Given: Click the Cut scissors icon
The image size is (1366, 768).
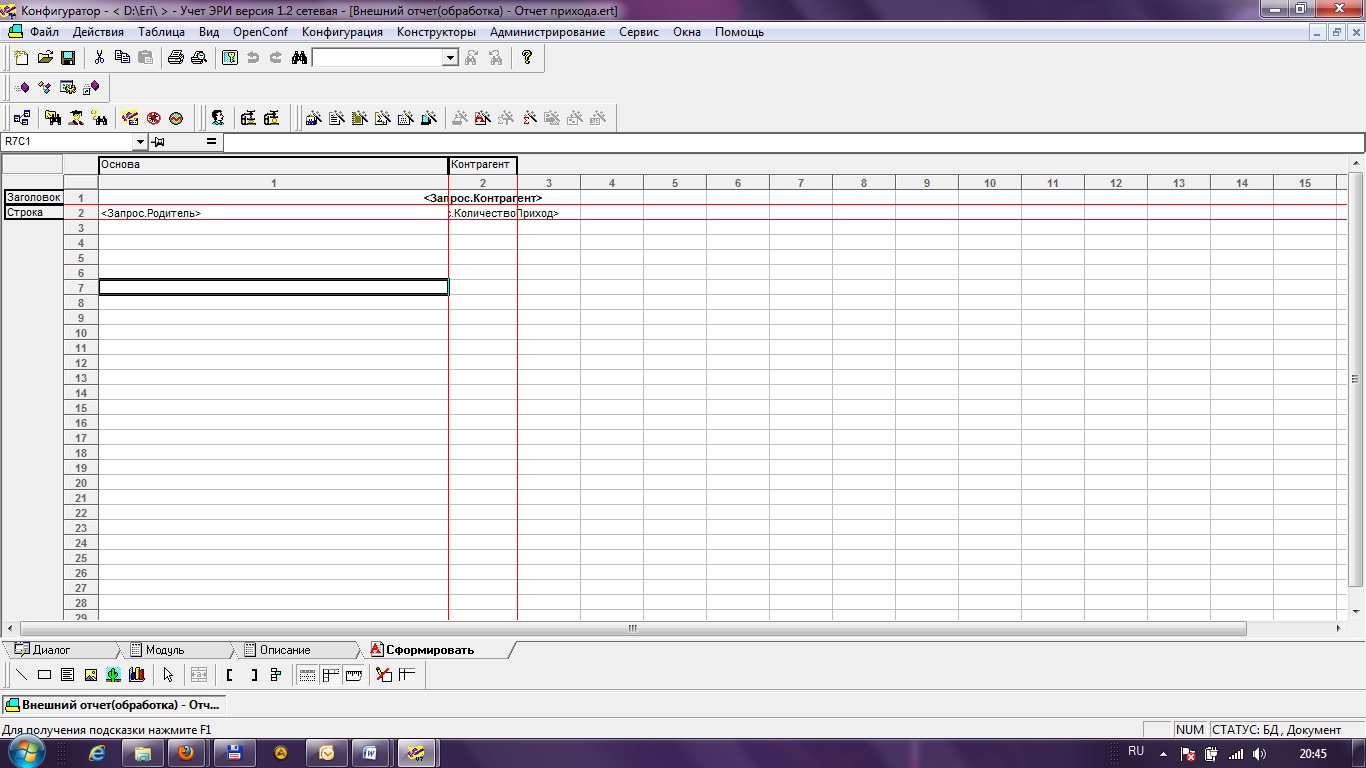Looking at the screenshot, I should (99, 58).
